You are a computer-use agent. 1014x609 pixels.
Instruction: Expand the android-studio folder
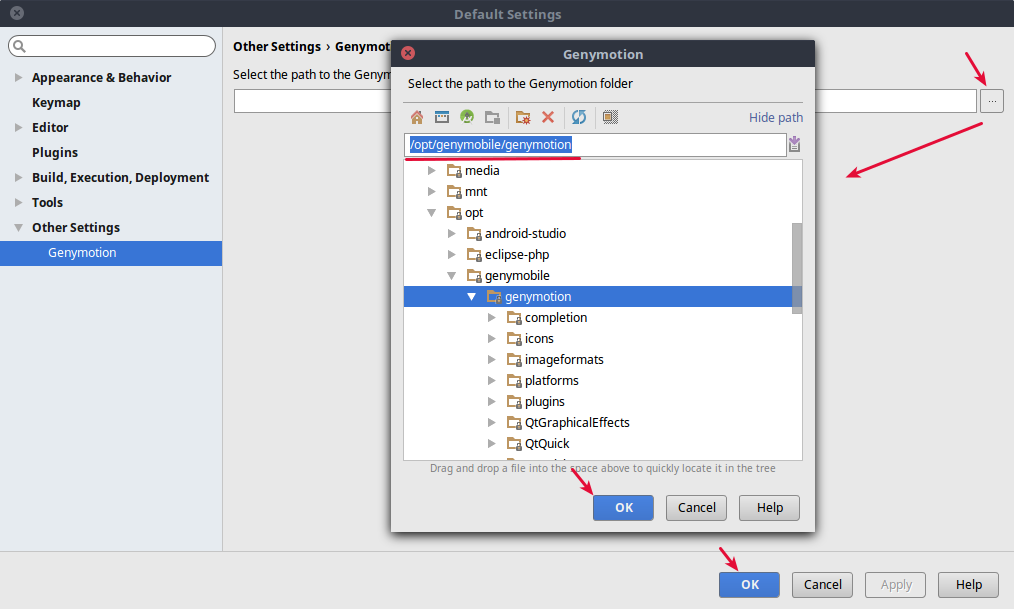[452, 234]
